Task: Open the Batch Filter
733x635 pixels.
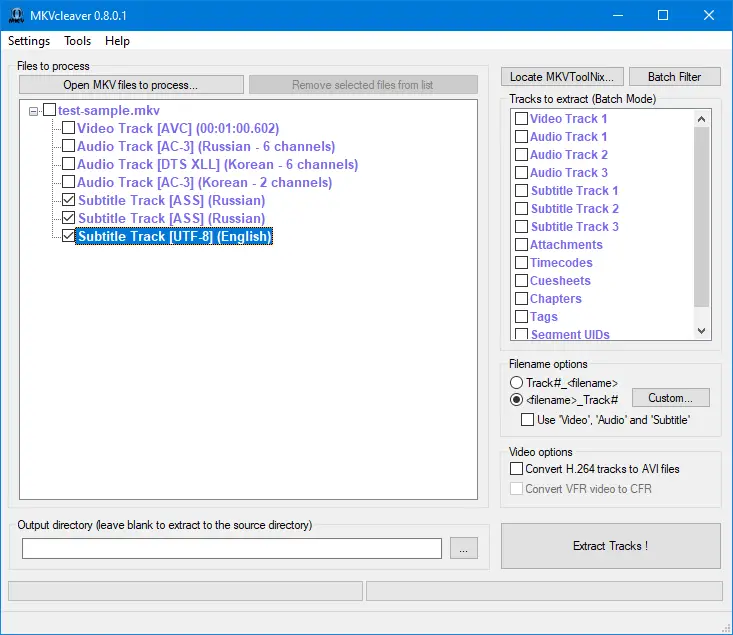Action: click(x=674, y=77)
